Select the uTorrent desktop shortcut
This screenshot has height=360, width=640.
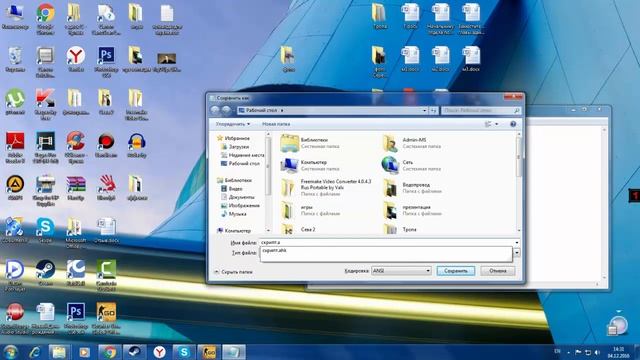click(15, 101)
